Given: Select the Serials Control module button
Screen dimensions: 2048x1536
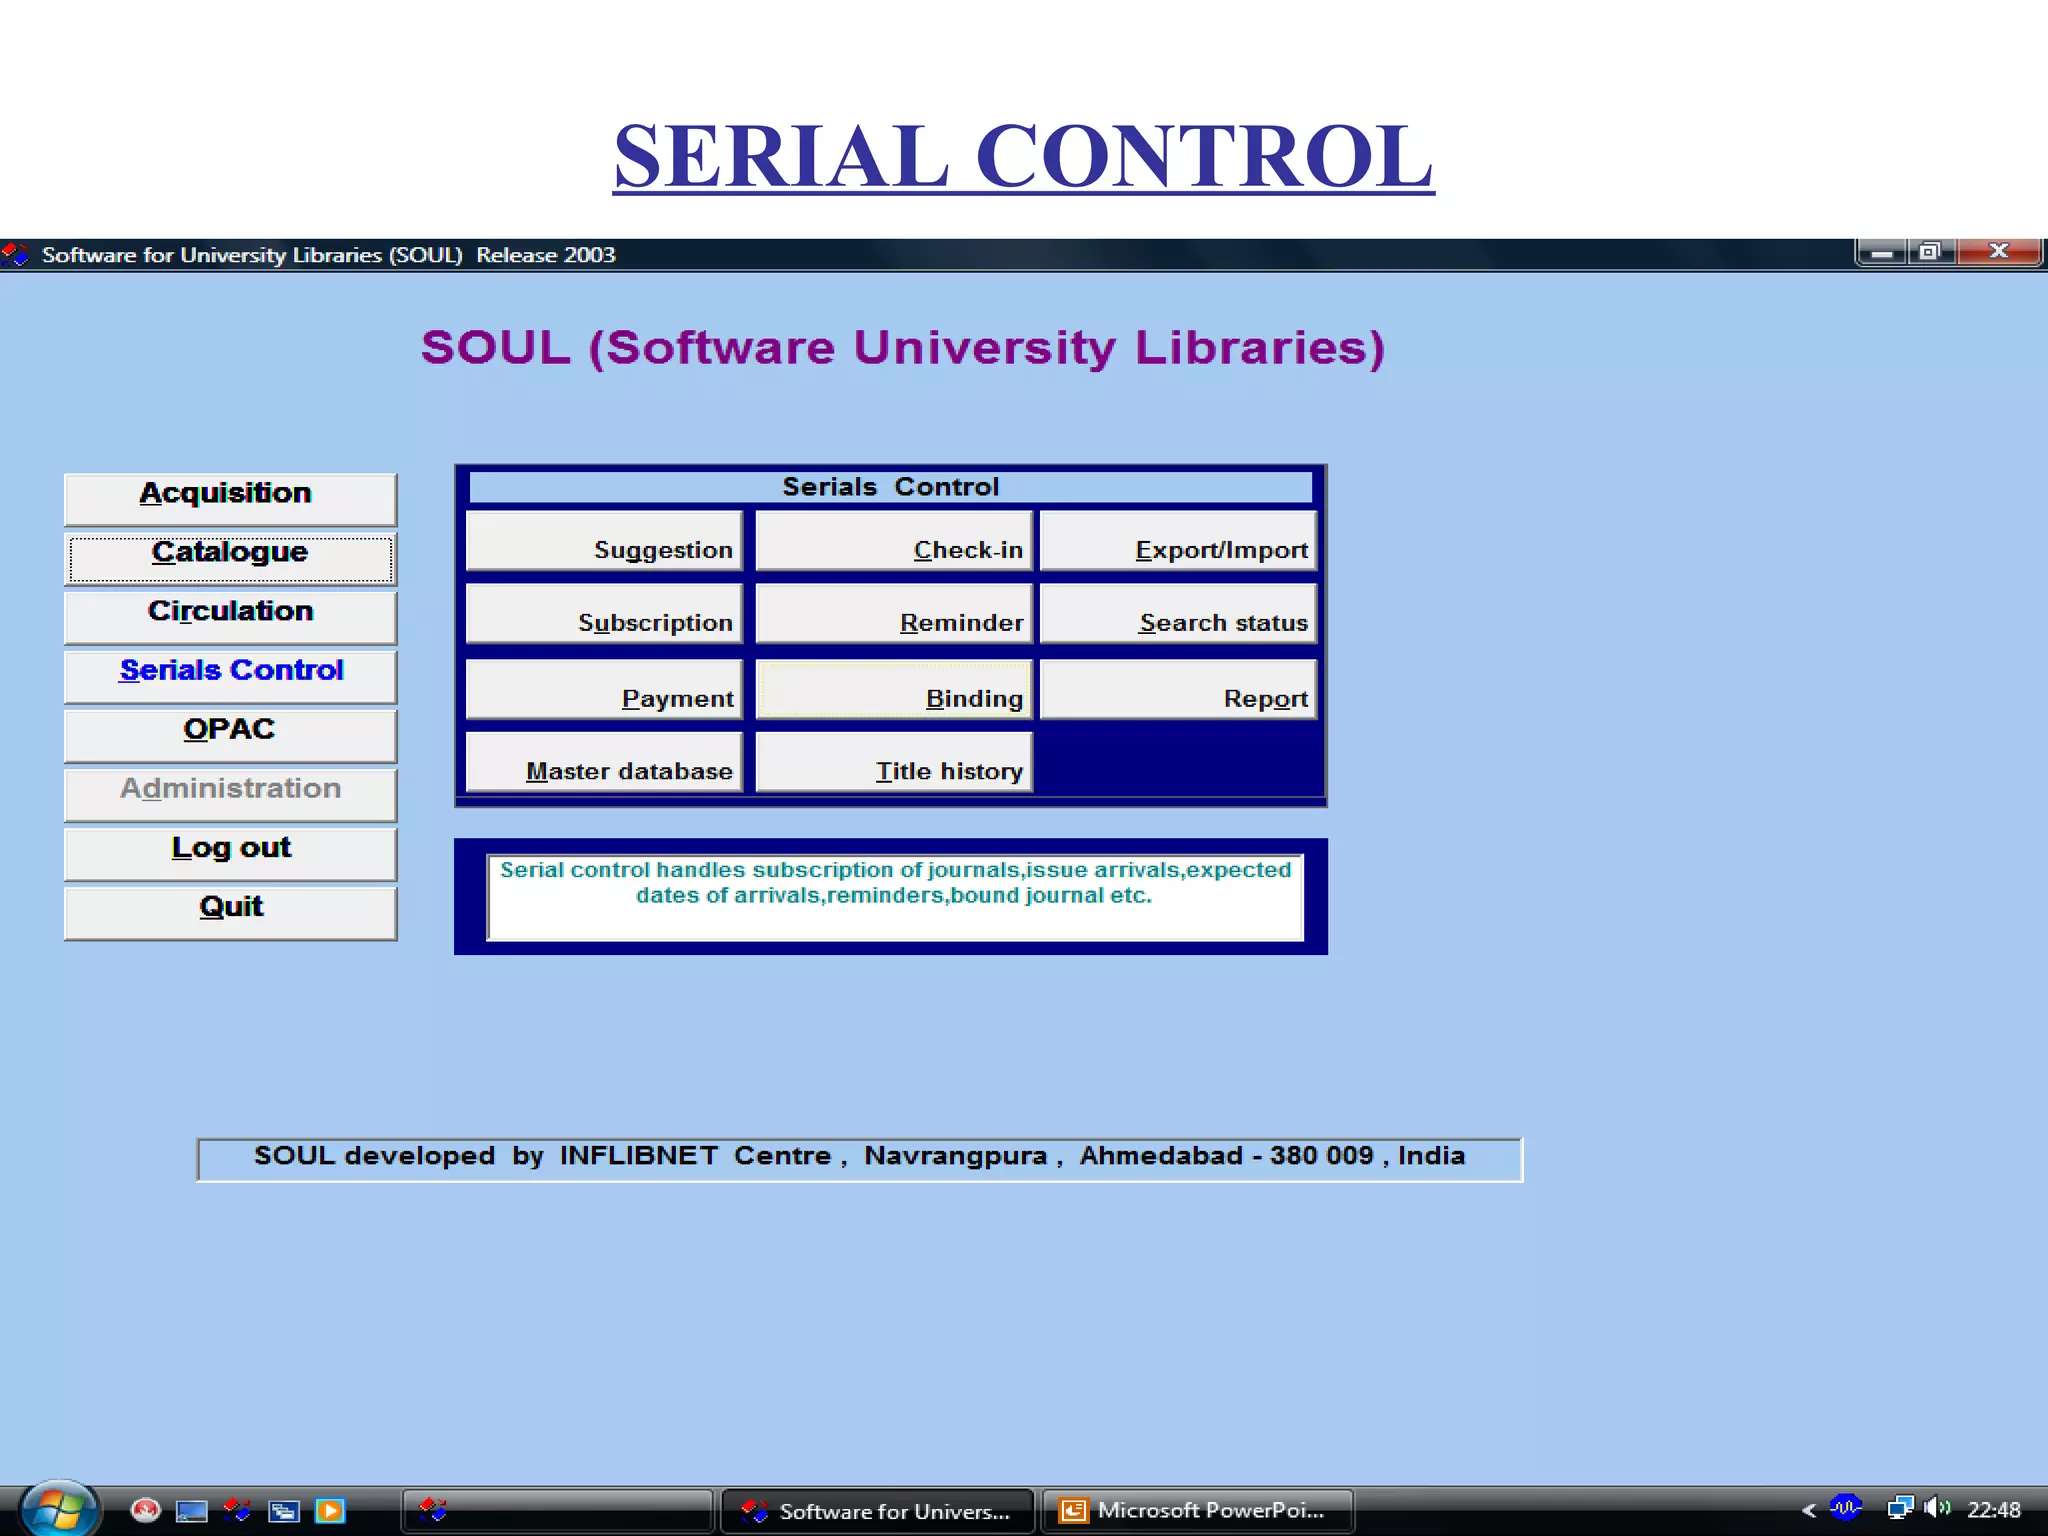Looking at the screenshot, I should pyautogui.click(x=230, y=676).
